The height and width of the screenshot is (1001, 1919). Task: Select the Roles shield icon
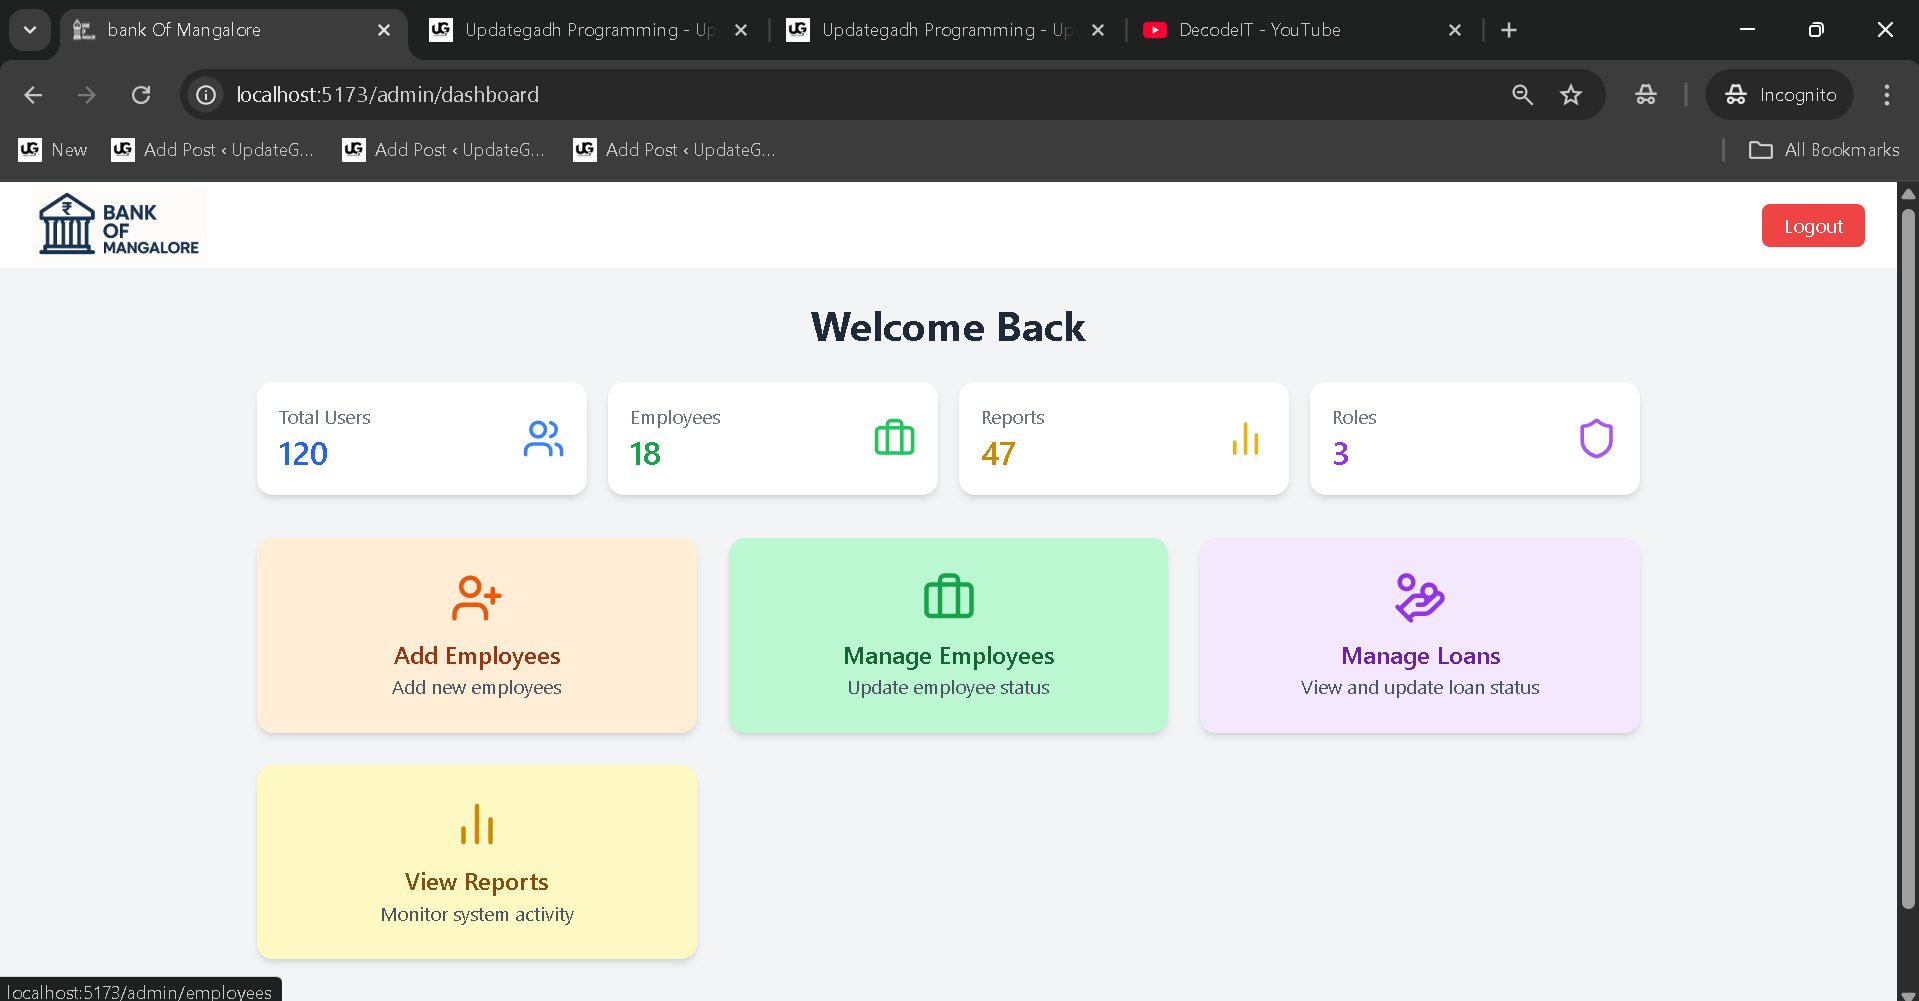pyautogui.click(x=1595, y=437)
